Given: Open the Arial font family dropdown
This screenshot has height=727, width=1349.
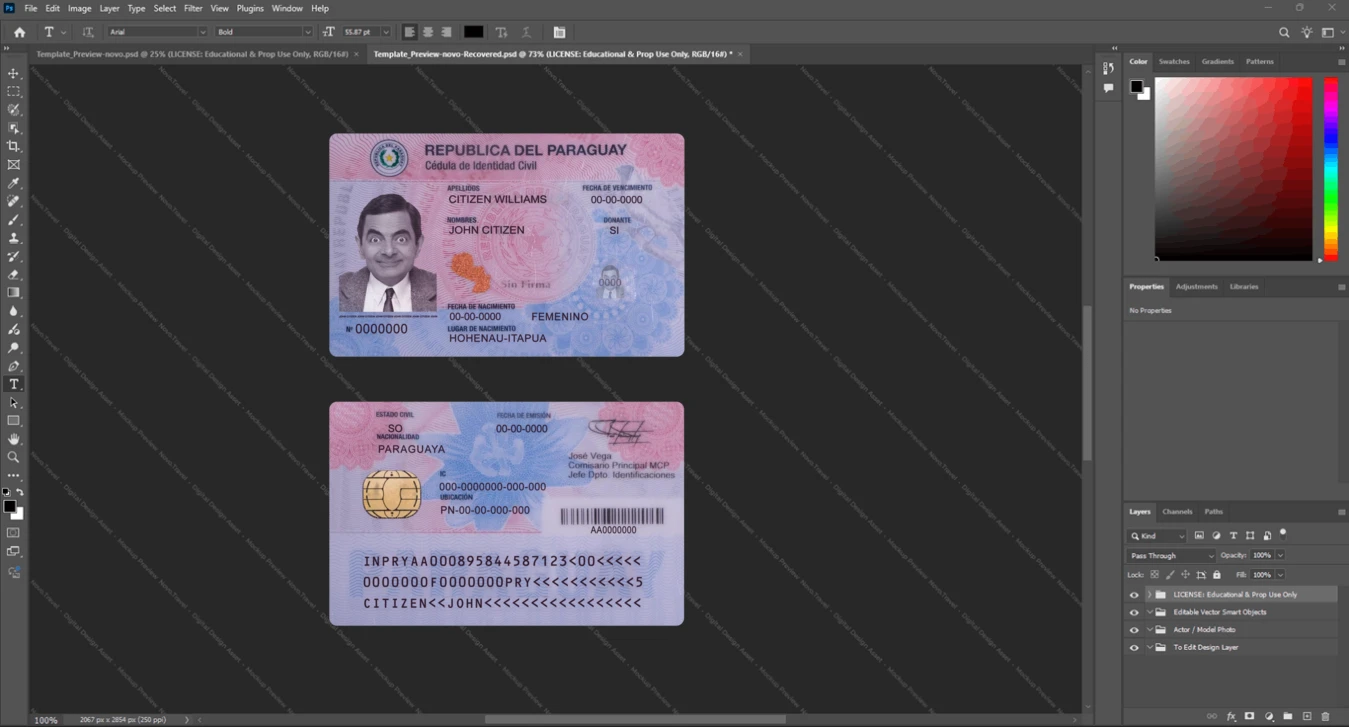Looking at the screenshot, I should (157, 32).
